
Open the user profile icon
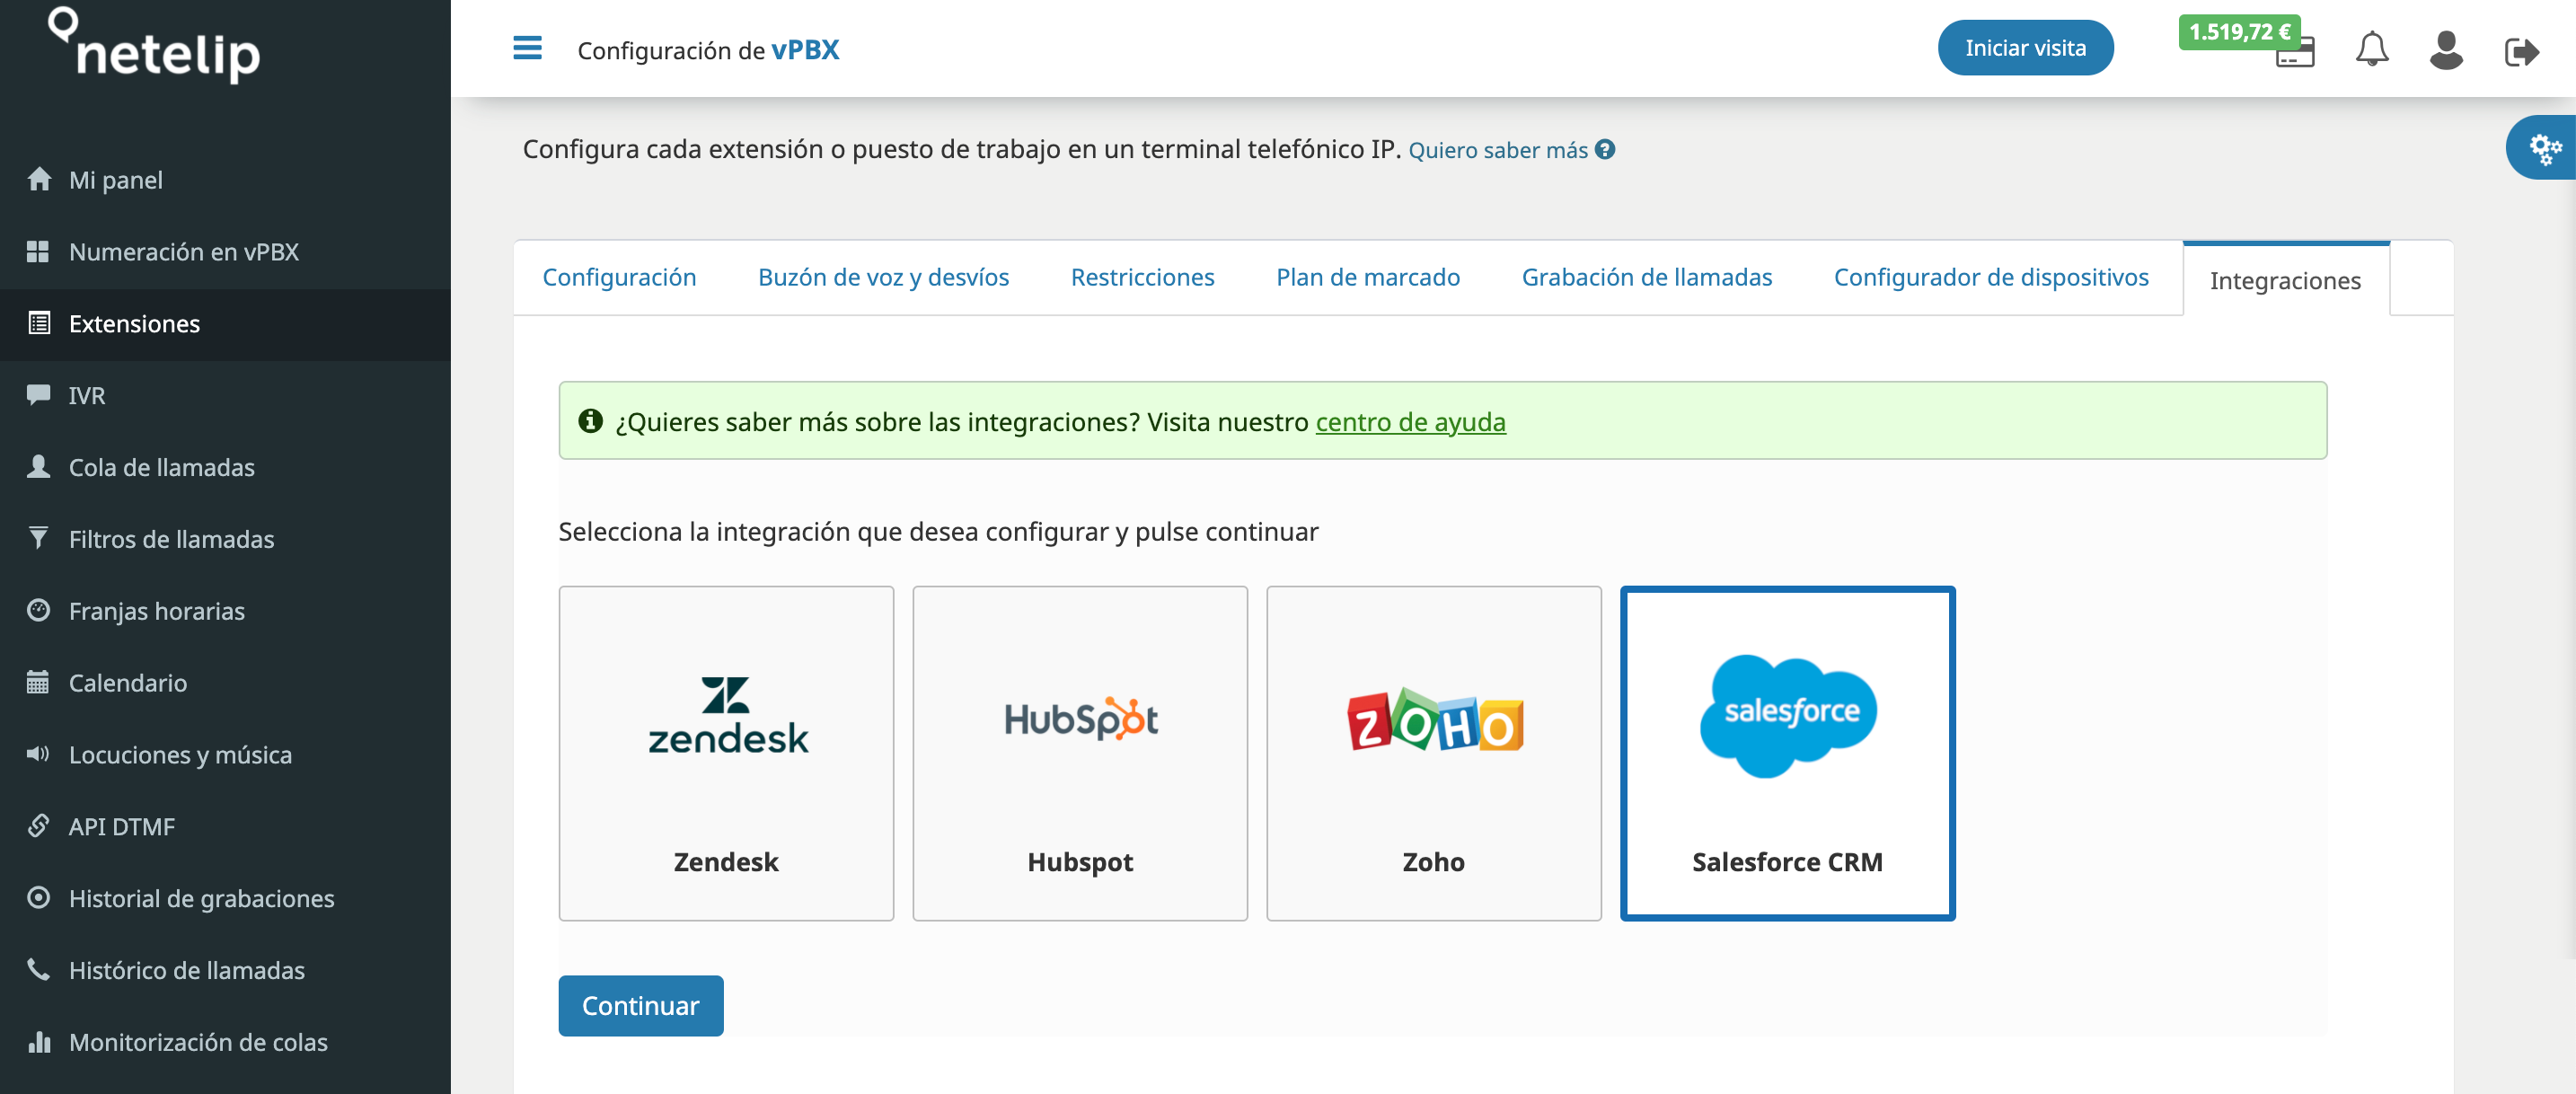2445,50
